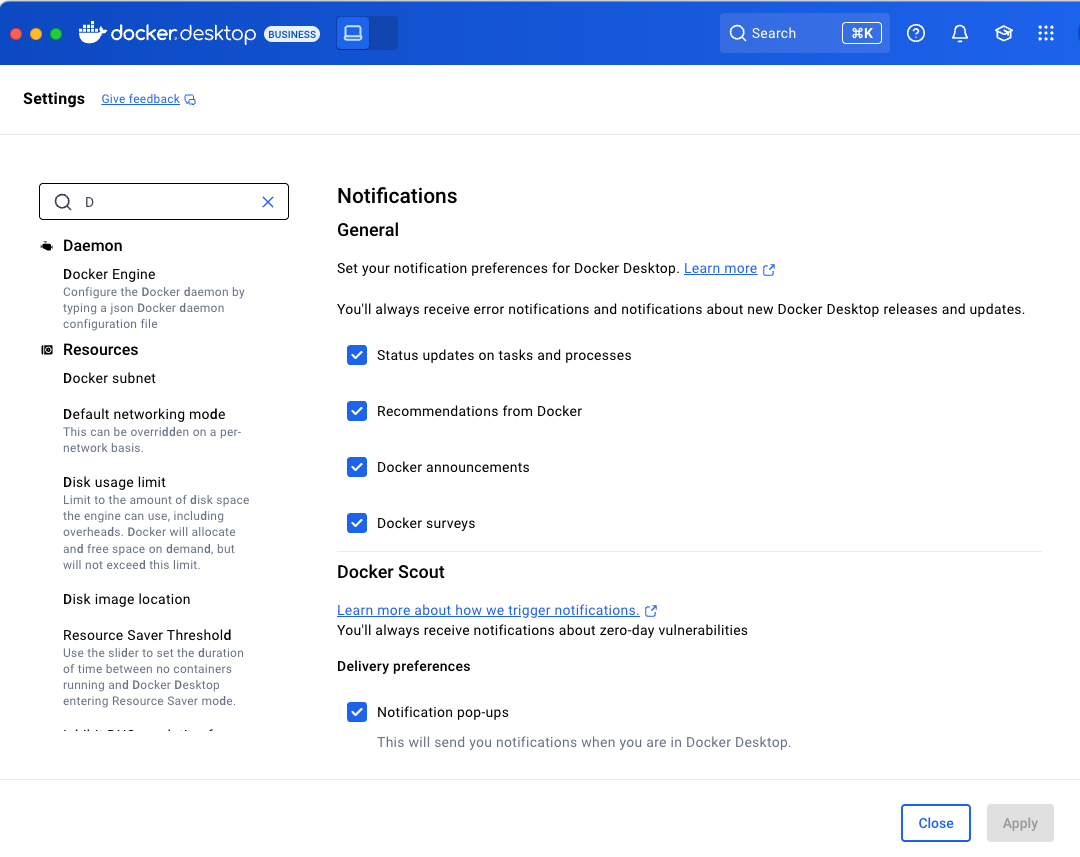Select the laptop mode icon in title bar

tap(352, 32)
